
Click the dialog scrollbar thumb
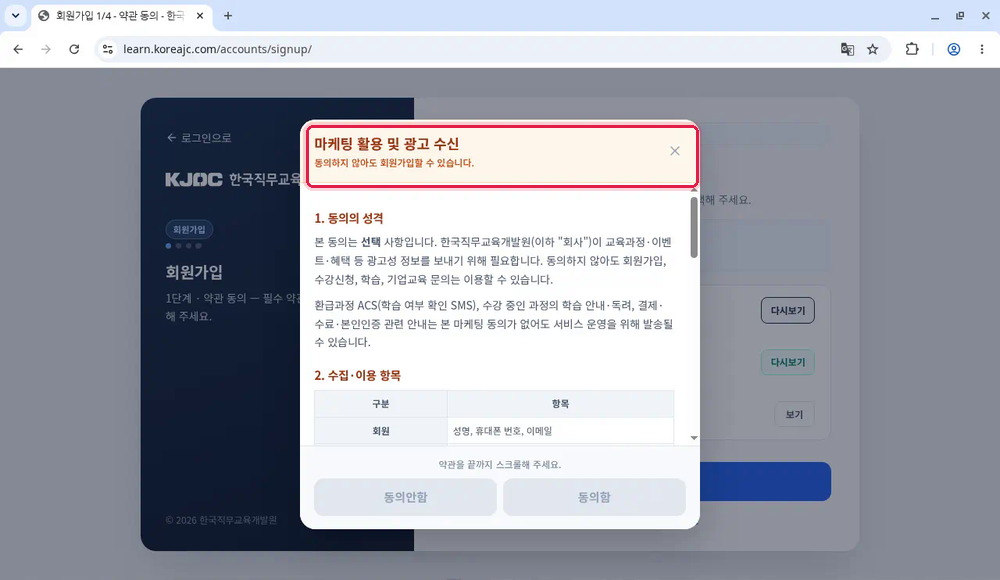click(694, 227)
